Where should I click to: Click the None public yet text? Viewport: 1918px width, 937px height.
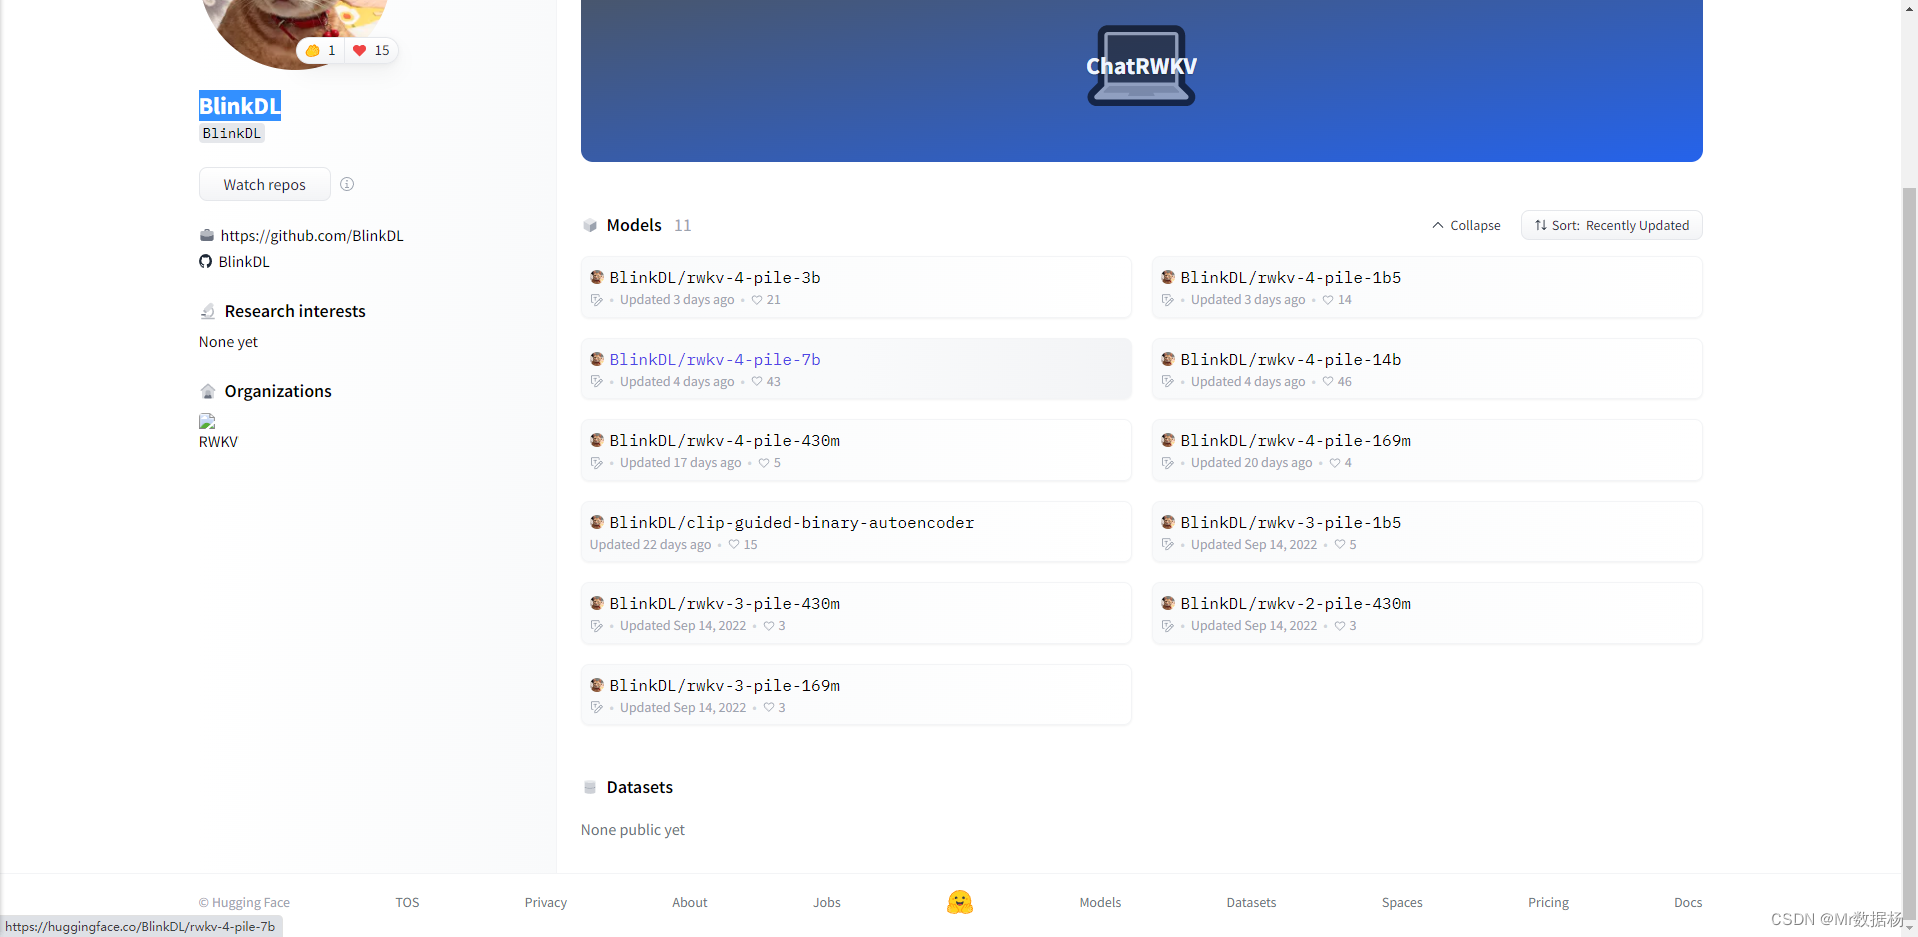click(x=633, y=830)
